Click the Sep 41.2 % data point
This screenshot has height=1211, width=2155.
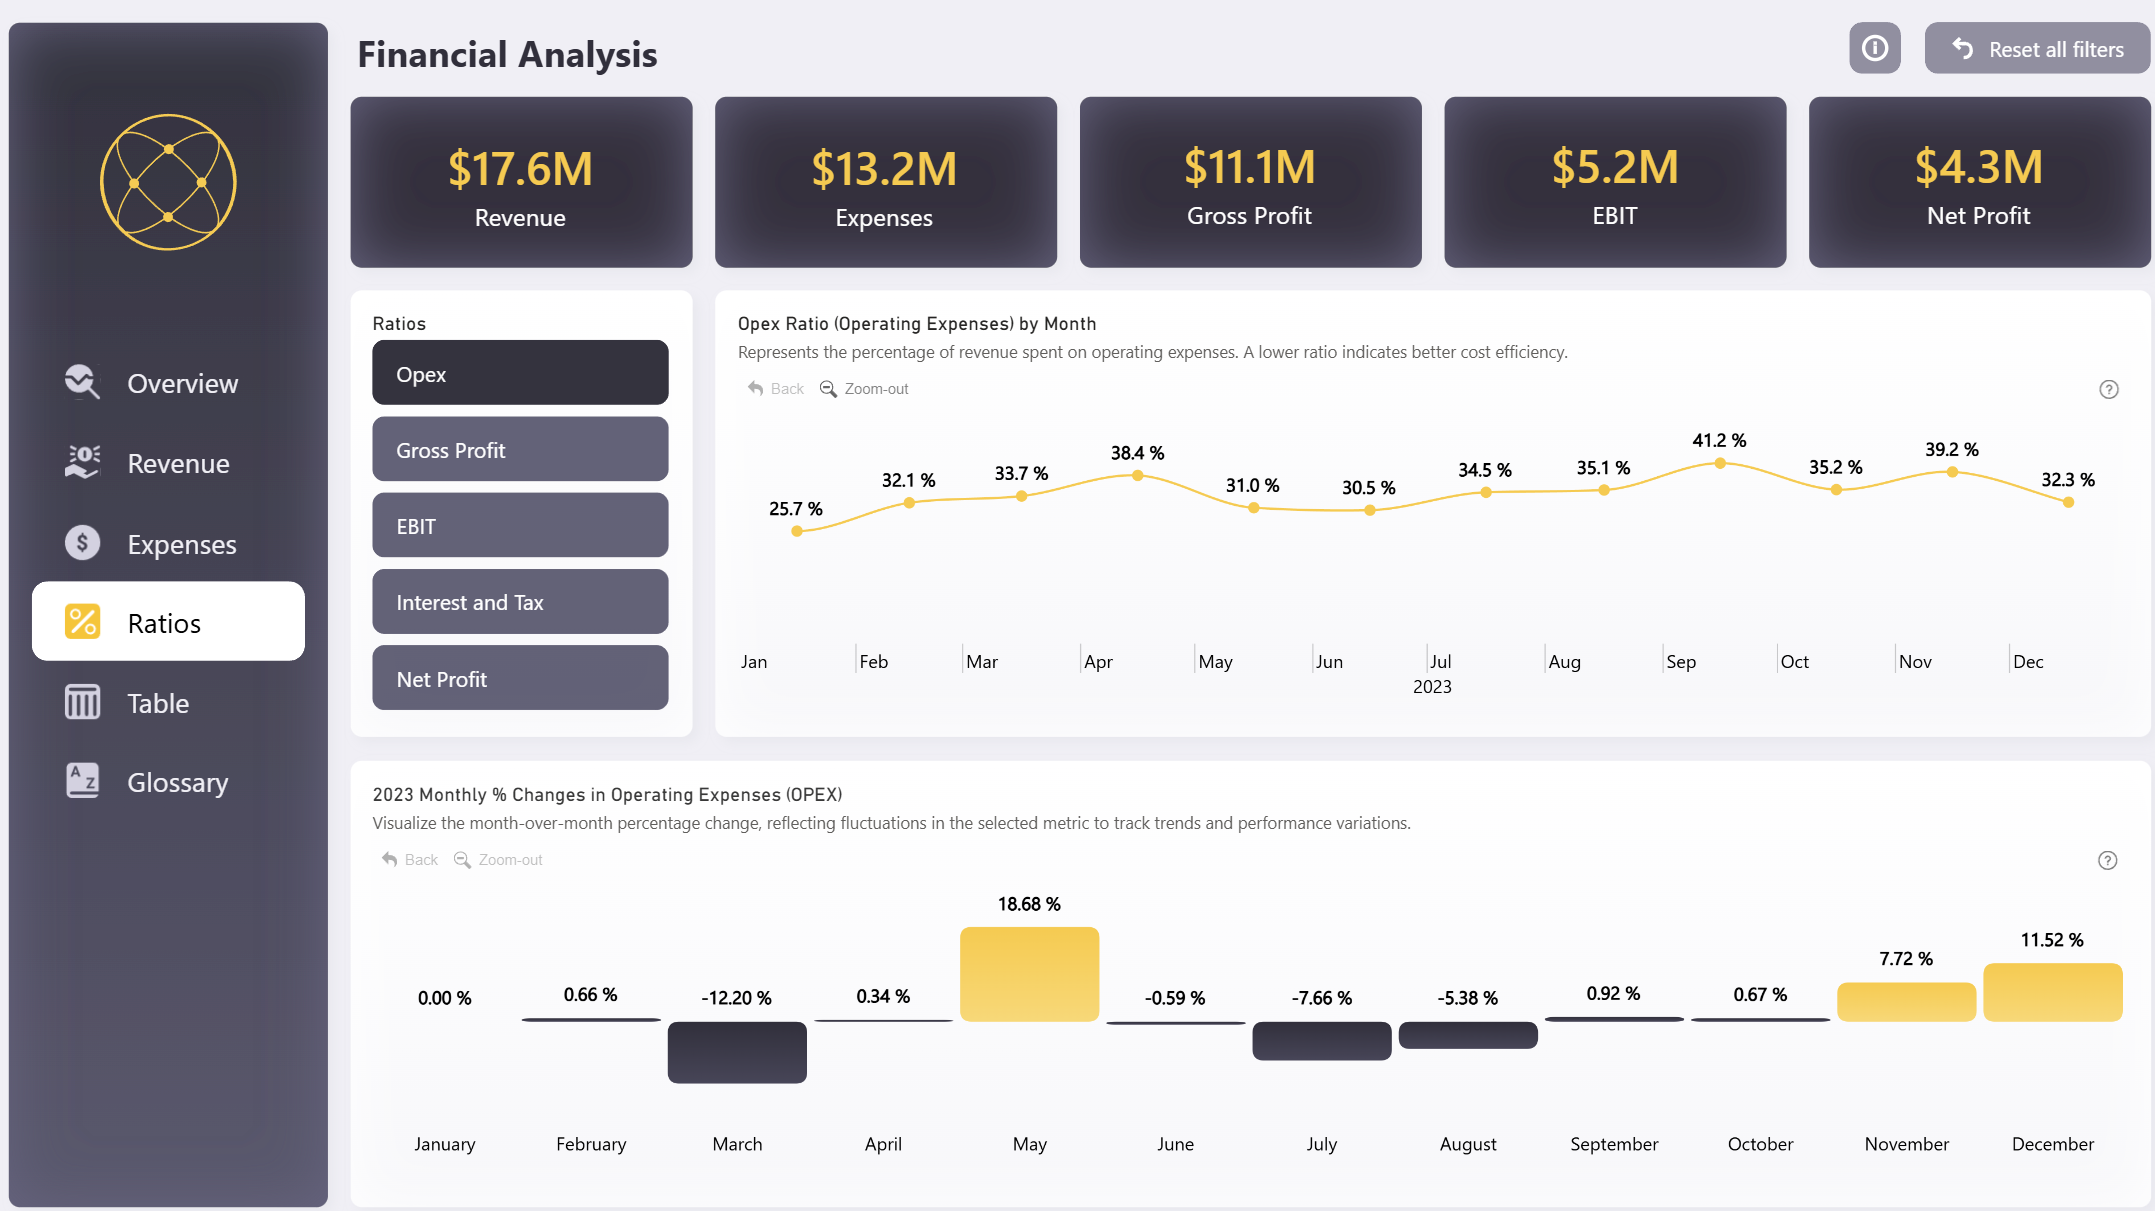click(x=1719, y=463)
